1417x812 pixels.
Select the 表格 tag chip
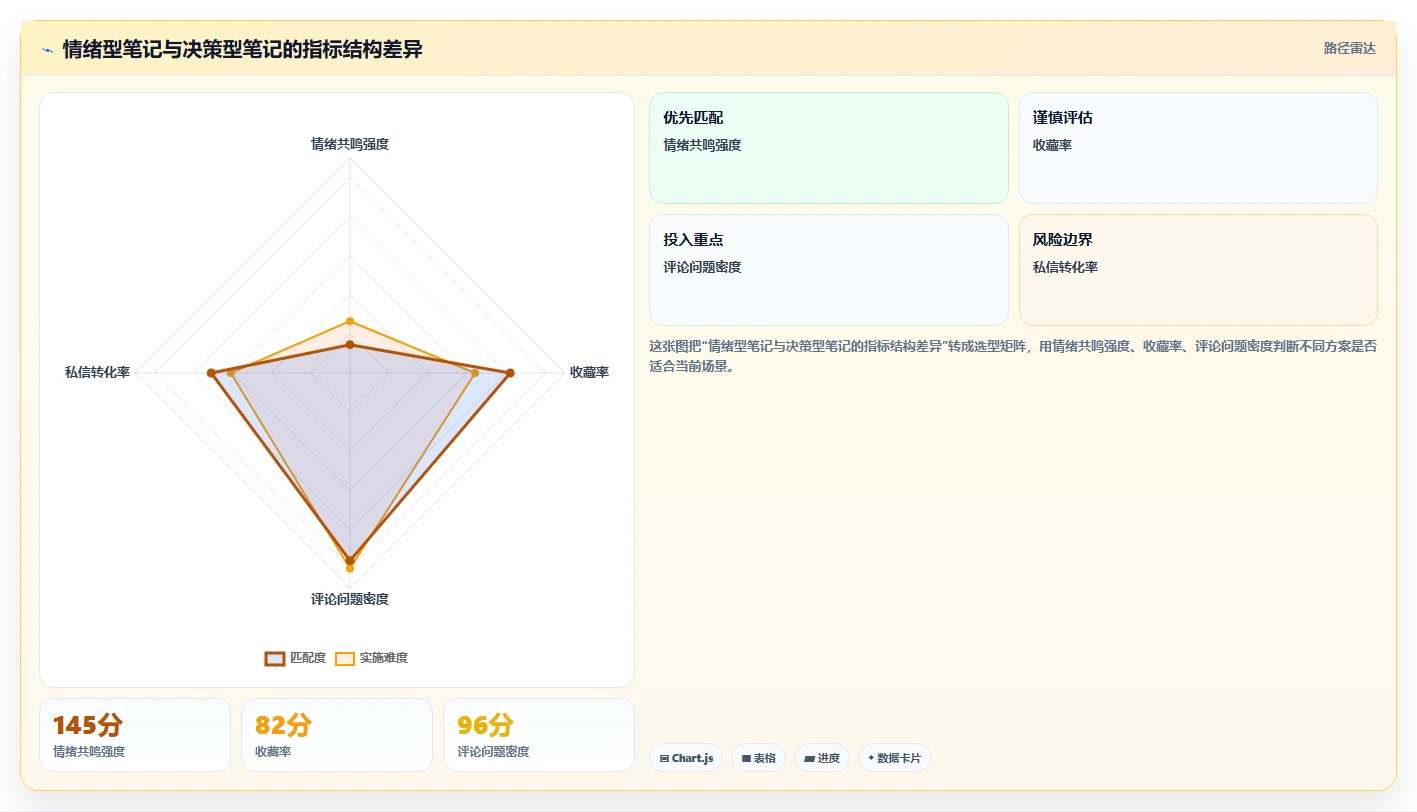click(759, 758)
